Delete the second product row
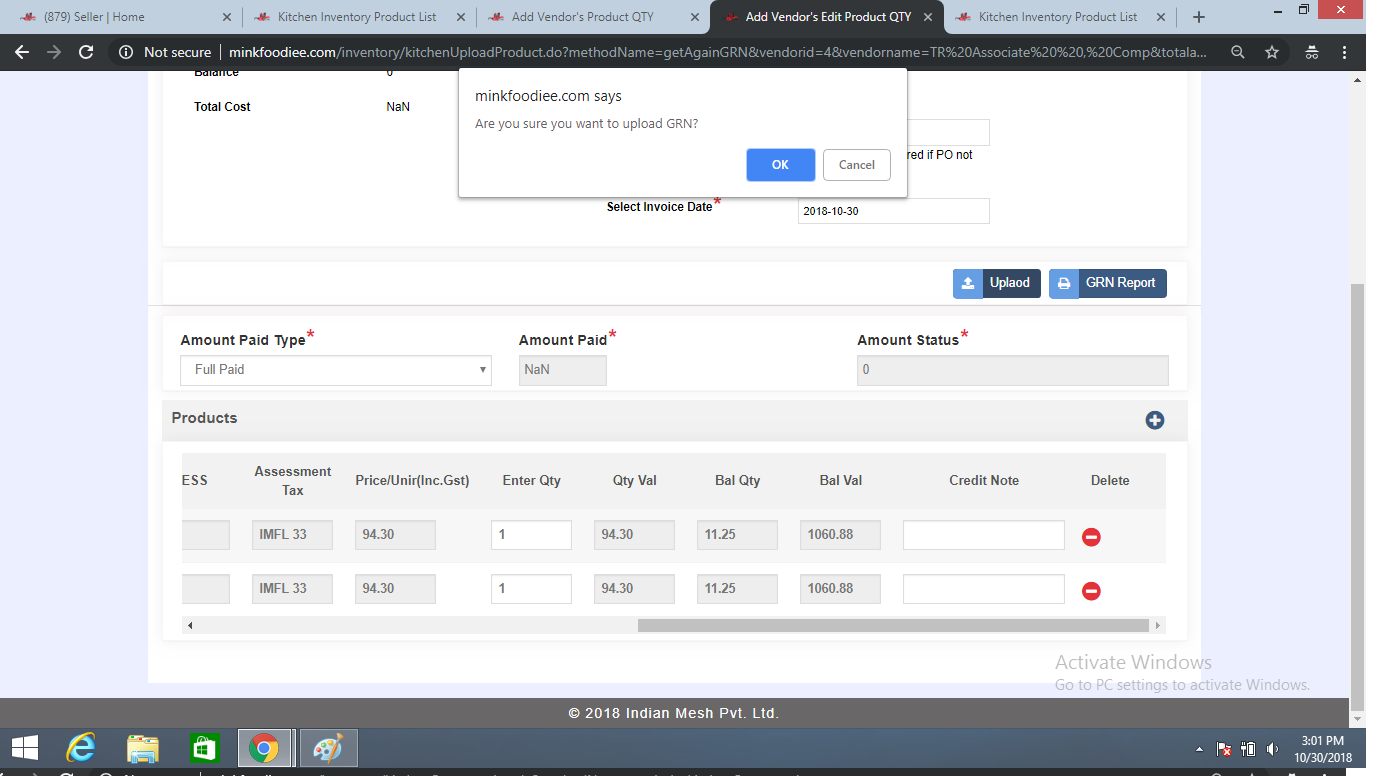Viewport: 1392px width, 776px height. [1091, 591]
